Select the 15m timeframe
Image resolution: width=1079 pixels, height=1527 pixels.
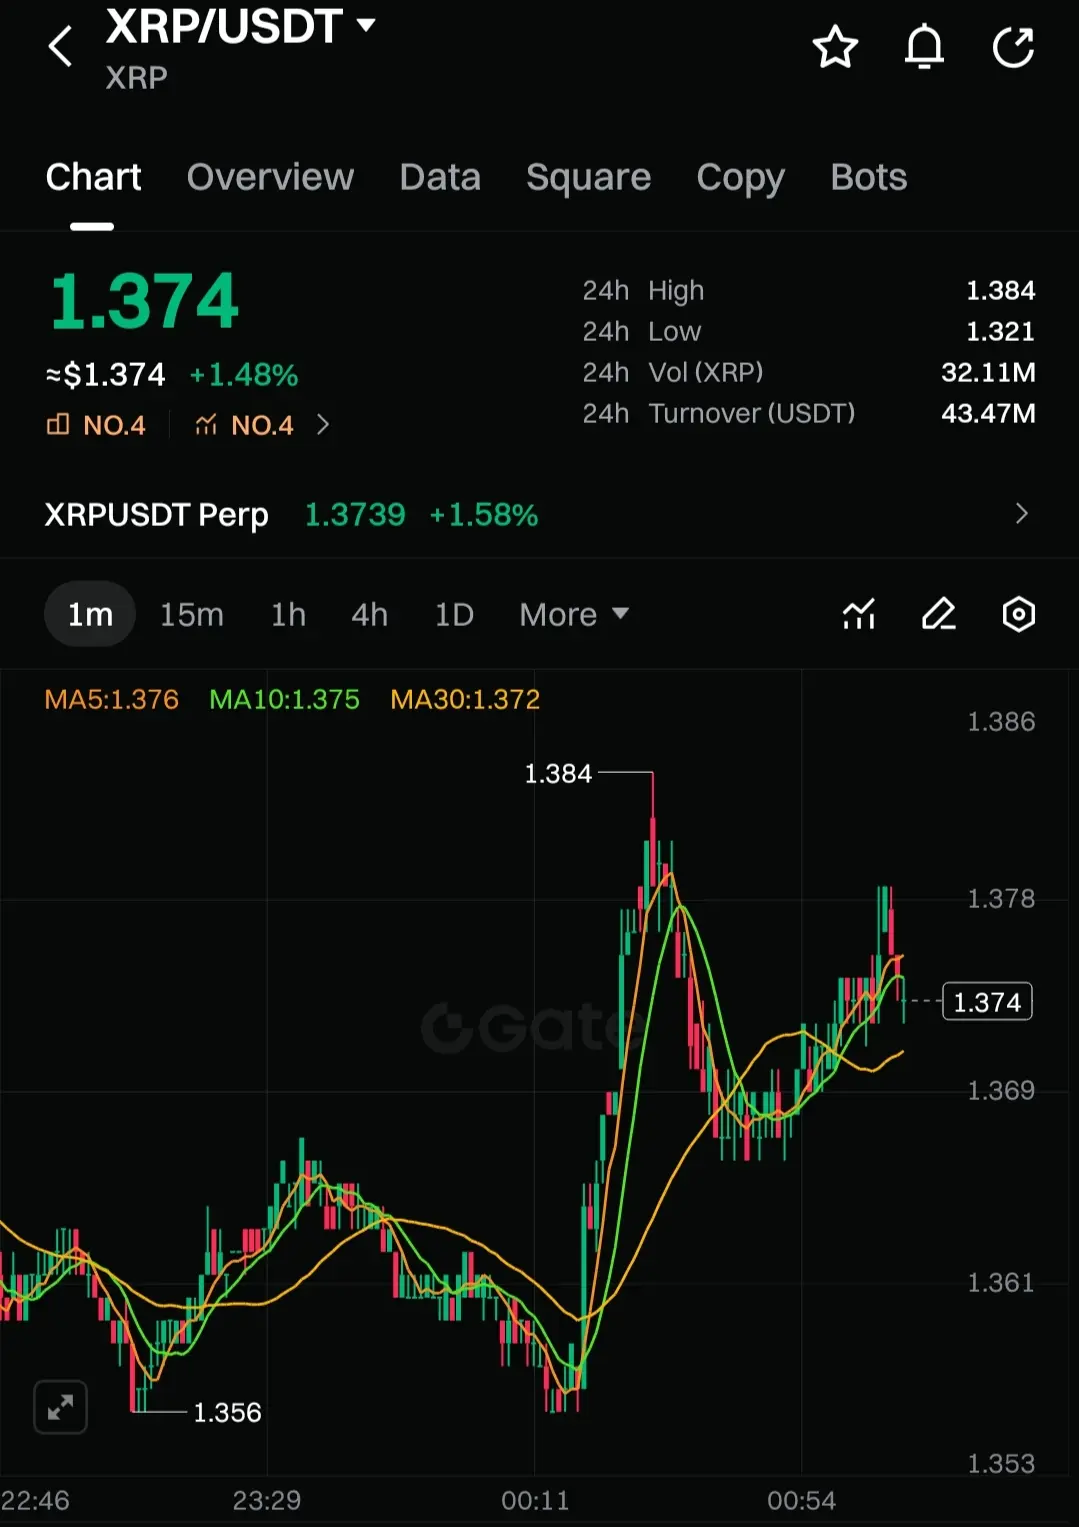pyautogui.click(x=192, y=614)
